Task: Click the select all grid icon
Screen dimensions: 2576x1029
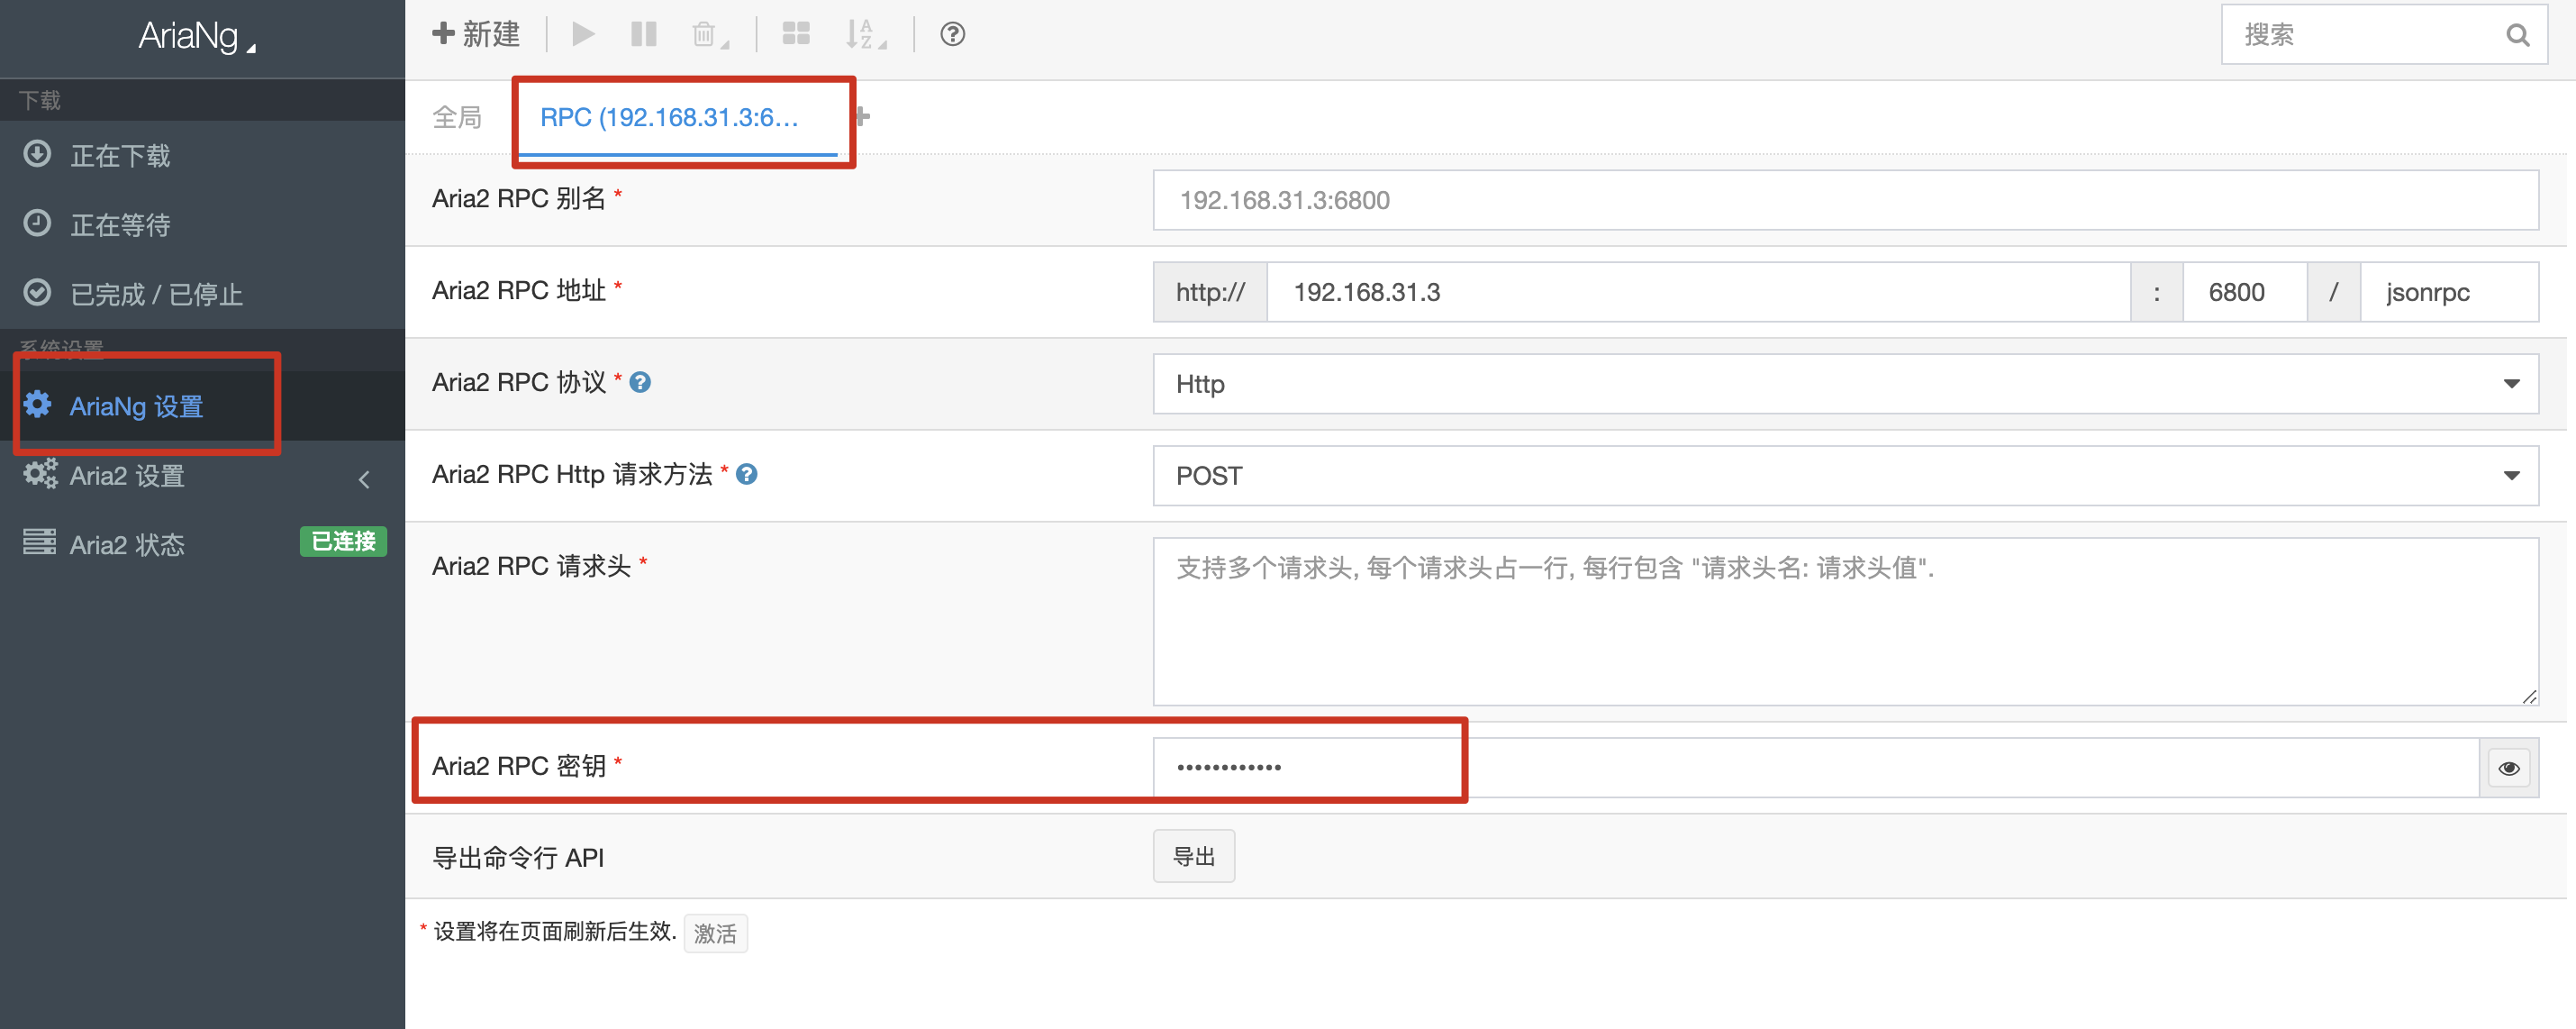Action: [x=796, y=35]
